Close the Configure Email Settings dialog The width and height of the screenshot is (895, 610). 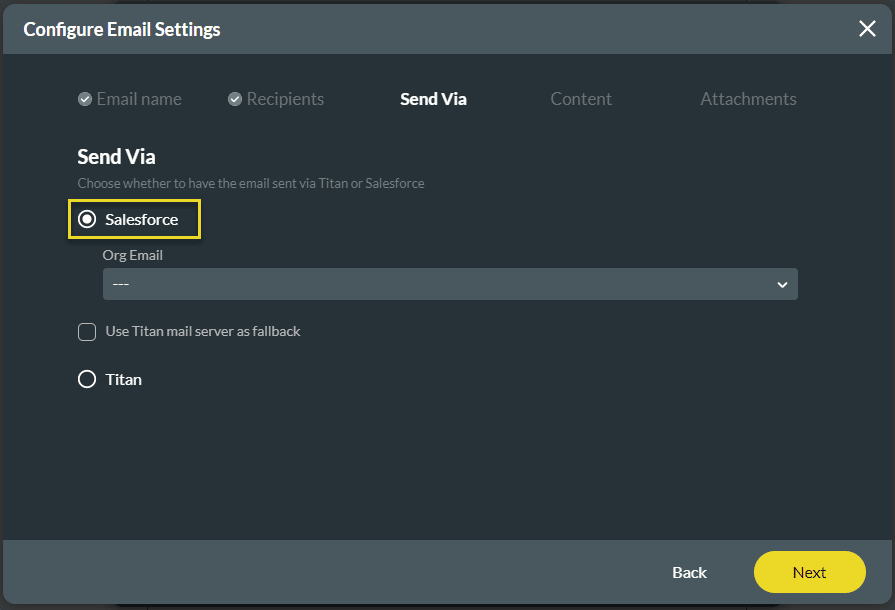click(x=867, y=29)
